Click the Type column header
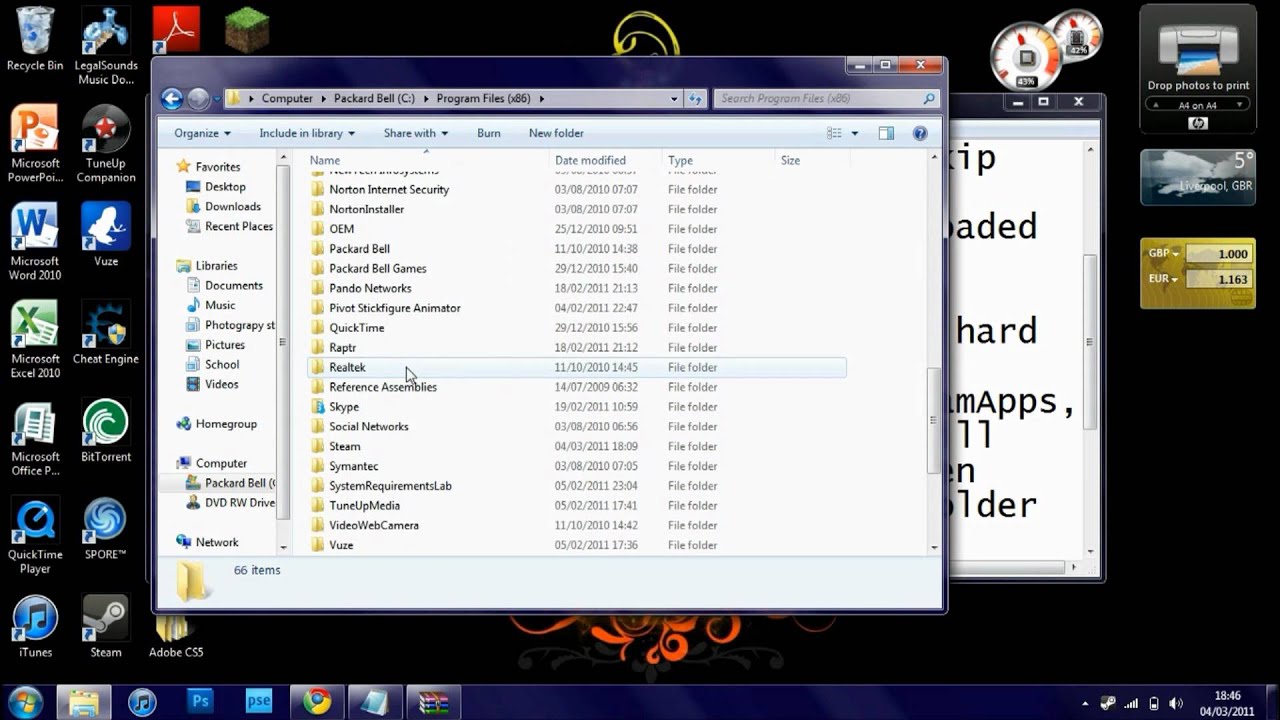Screen dimensions: 1280x720 [x=720, y=160]
